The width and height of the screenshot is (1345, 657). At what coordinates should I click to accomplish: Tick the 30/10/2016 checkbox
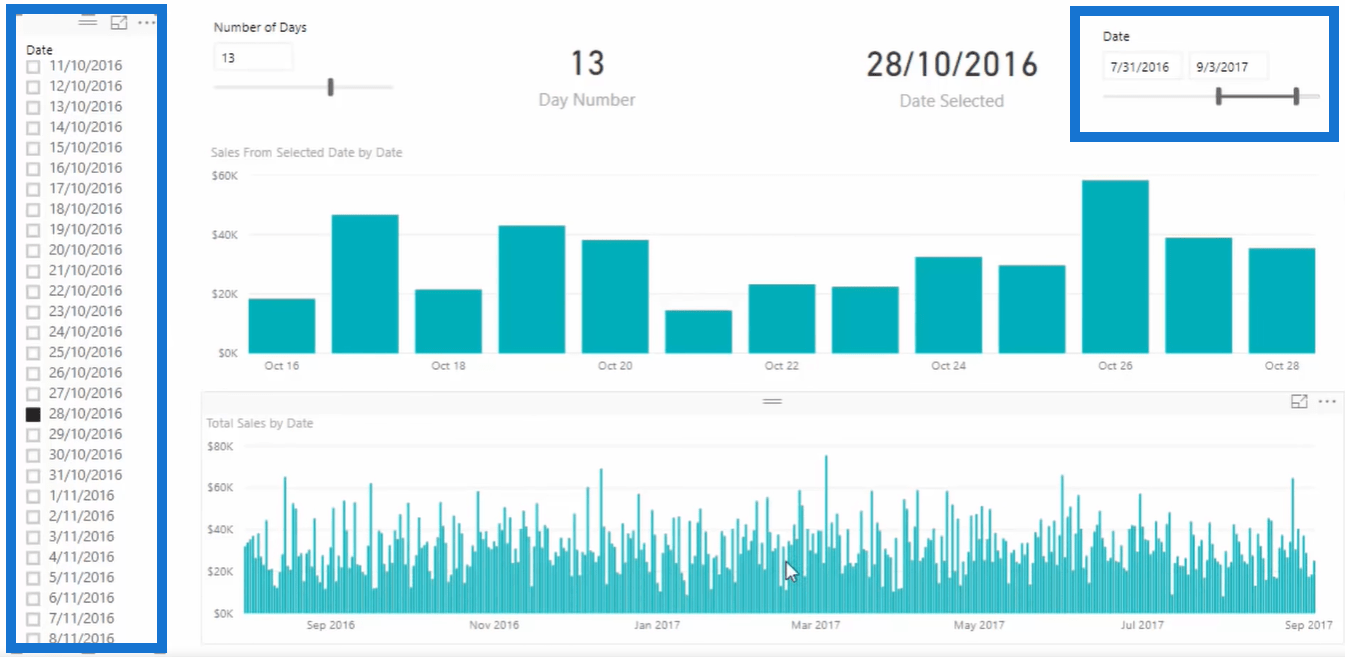pyautogui.click(x=33, y=456)
